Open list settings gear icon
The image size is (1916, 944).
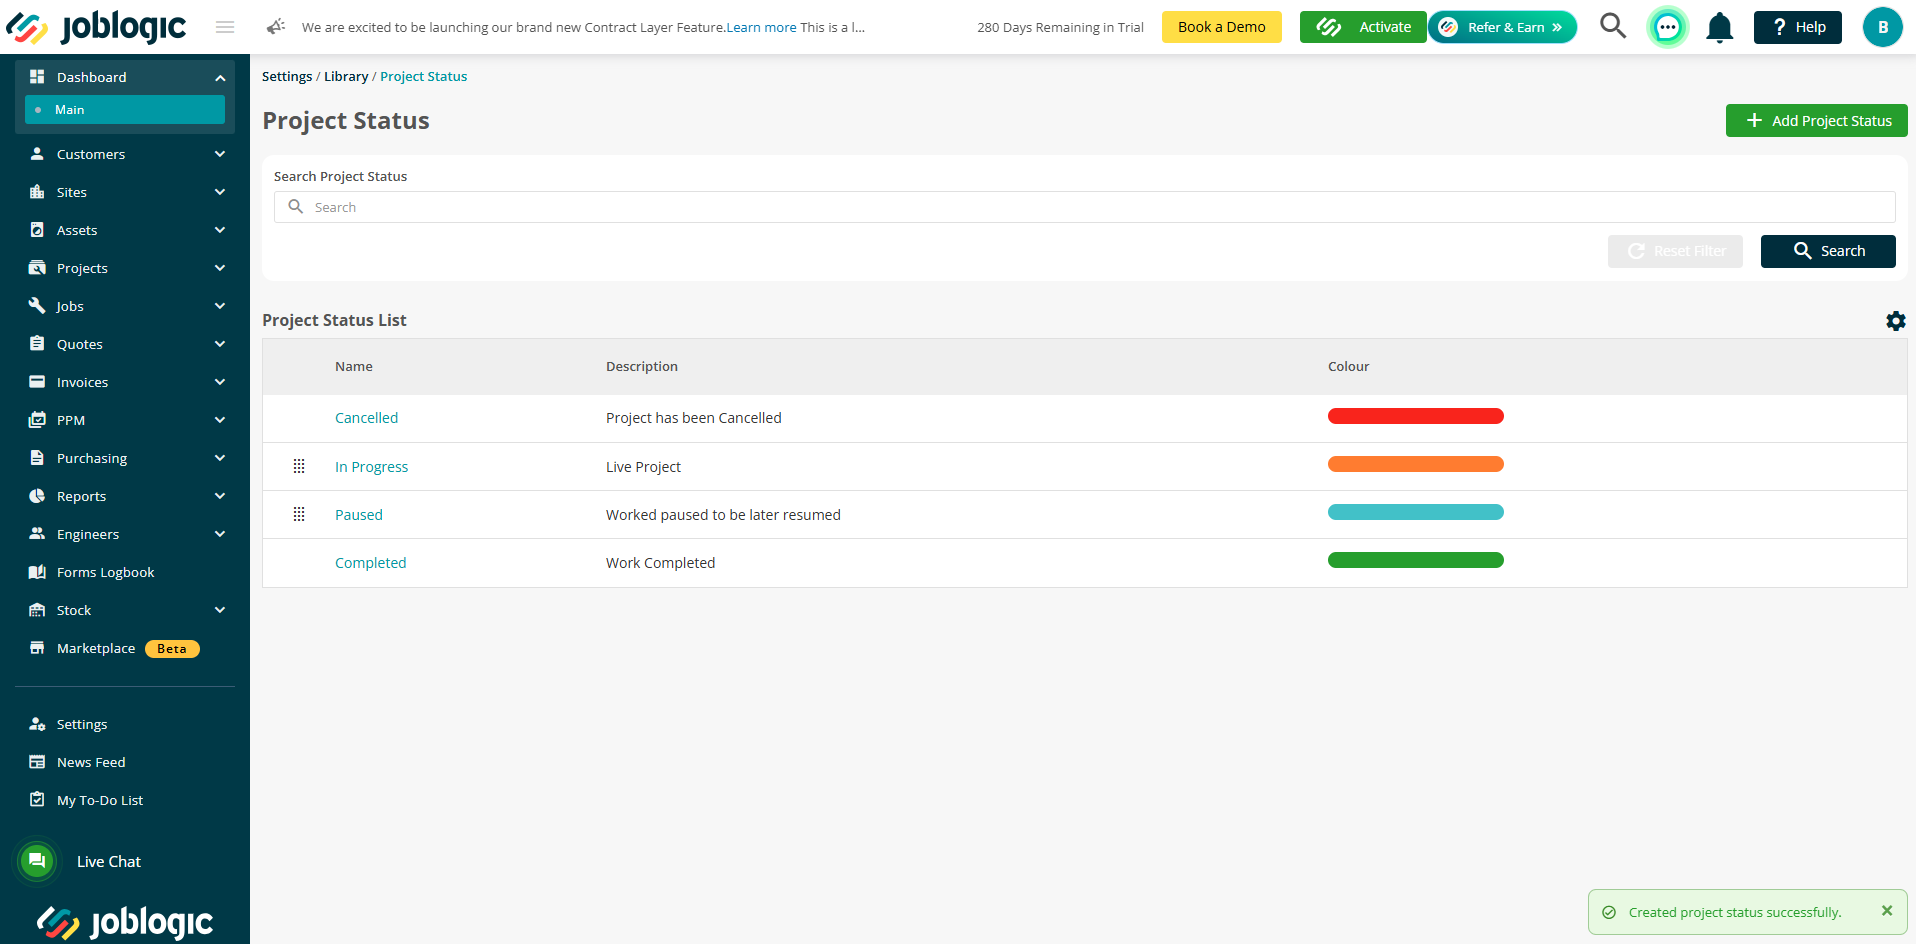(x=1896, y=321)
